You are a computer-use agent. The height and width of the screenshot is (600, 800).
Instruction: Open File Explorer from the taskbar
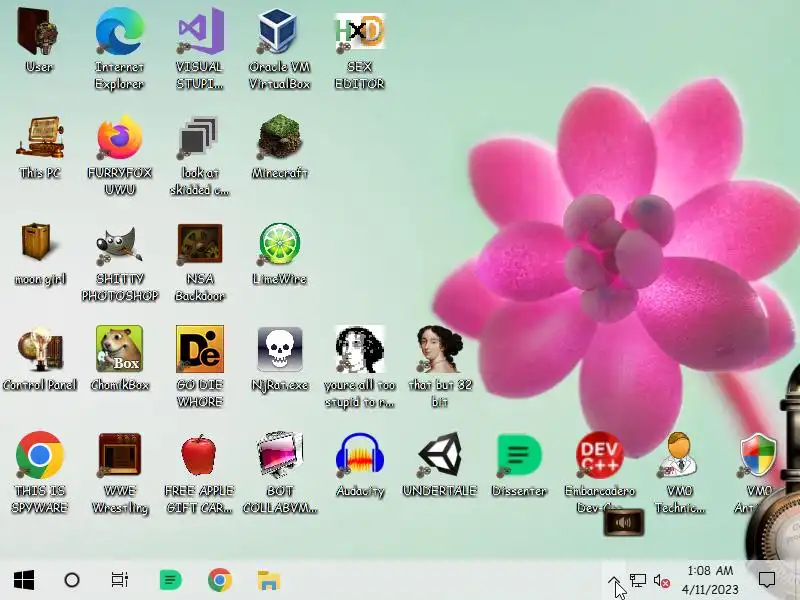point(269,581)
